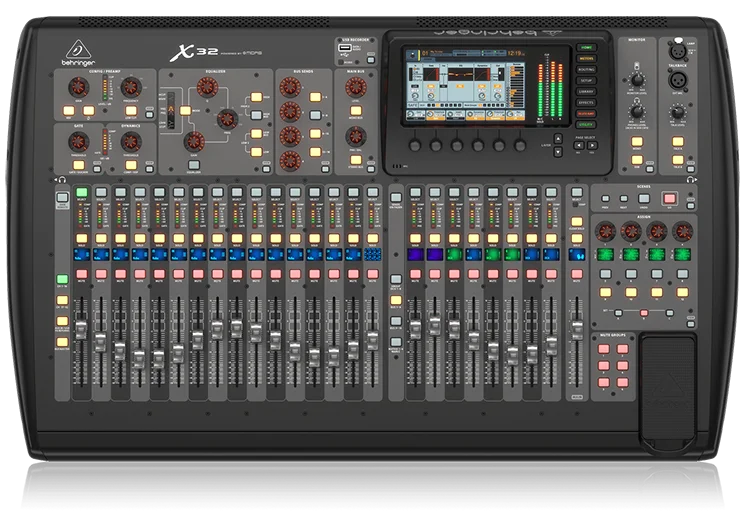
Task: Toggle the Compressor on/off button in Dynamics
Action: [x=131, y=166]
